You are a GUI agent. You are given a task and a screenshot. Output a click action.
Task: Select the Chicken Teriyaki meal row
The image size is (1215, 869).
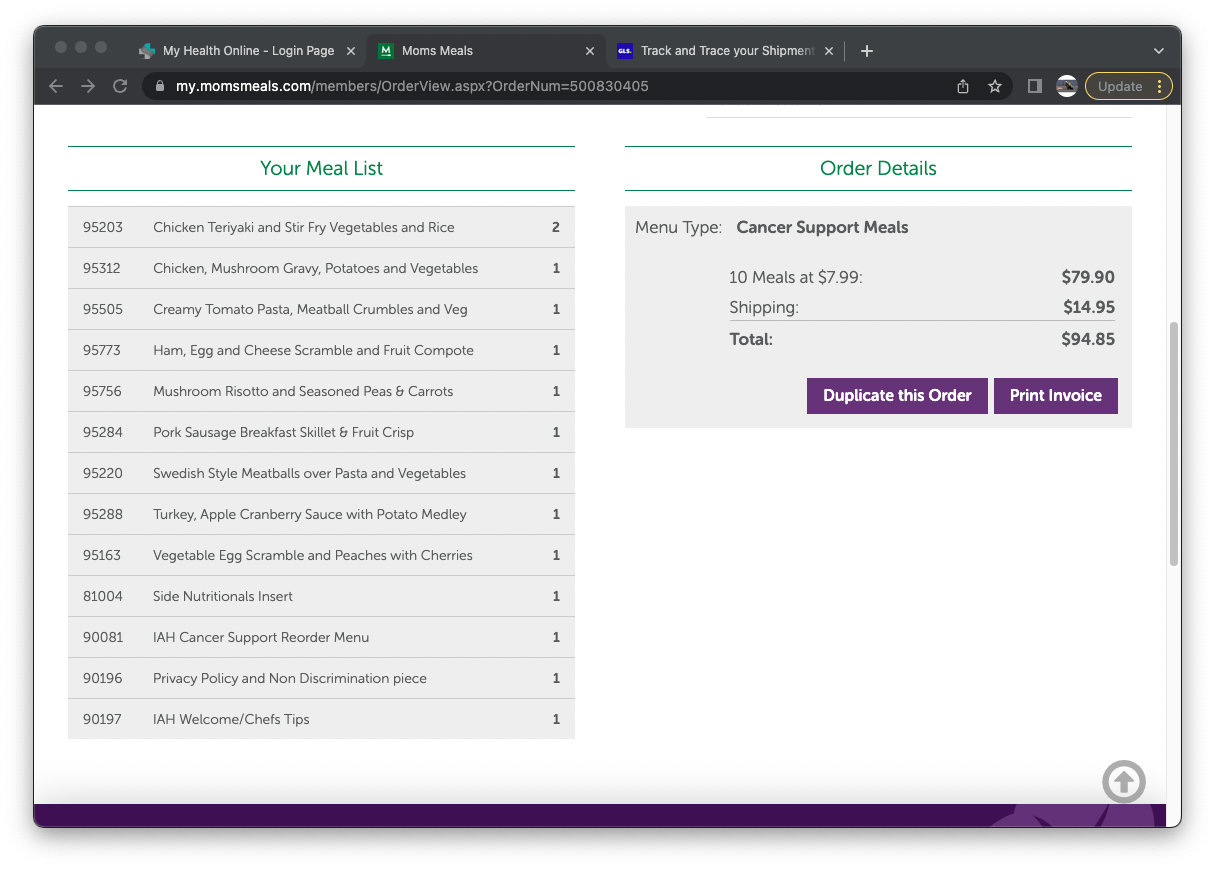tap(321, 227)
